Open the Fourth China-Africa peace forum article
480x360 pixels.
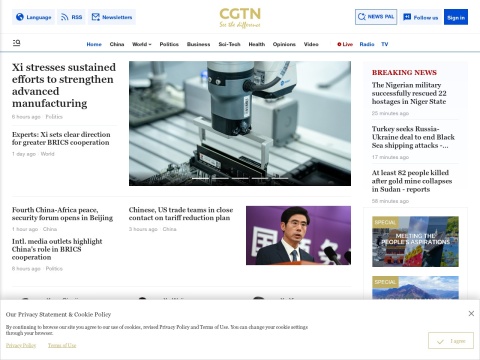pyautogui.click(x=62, y=214)
